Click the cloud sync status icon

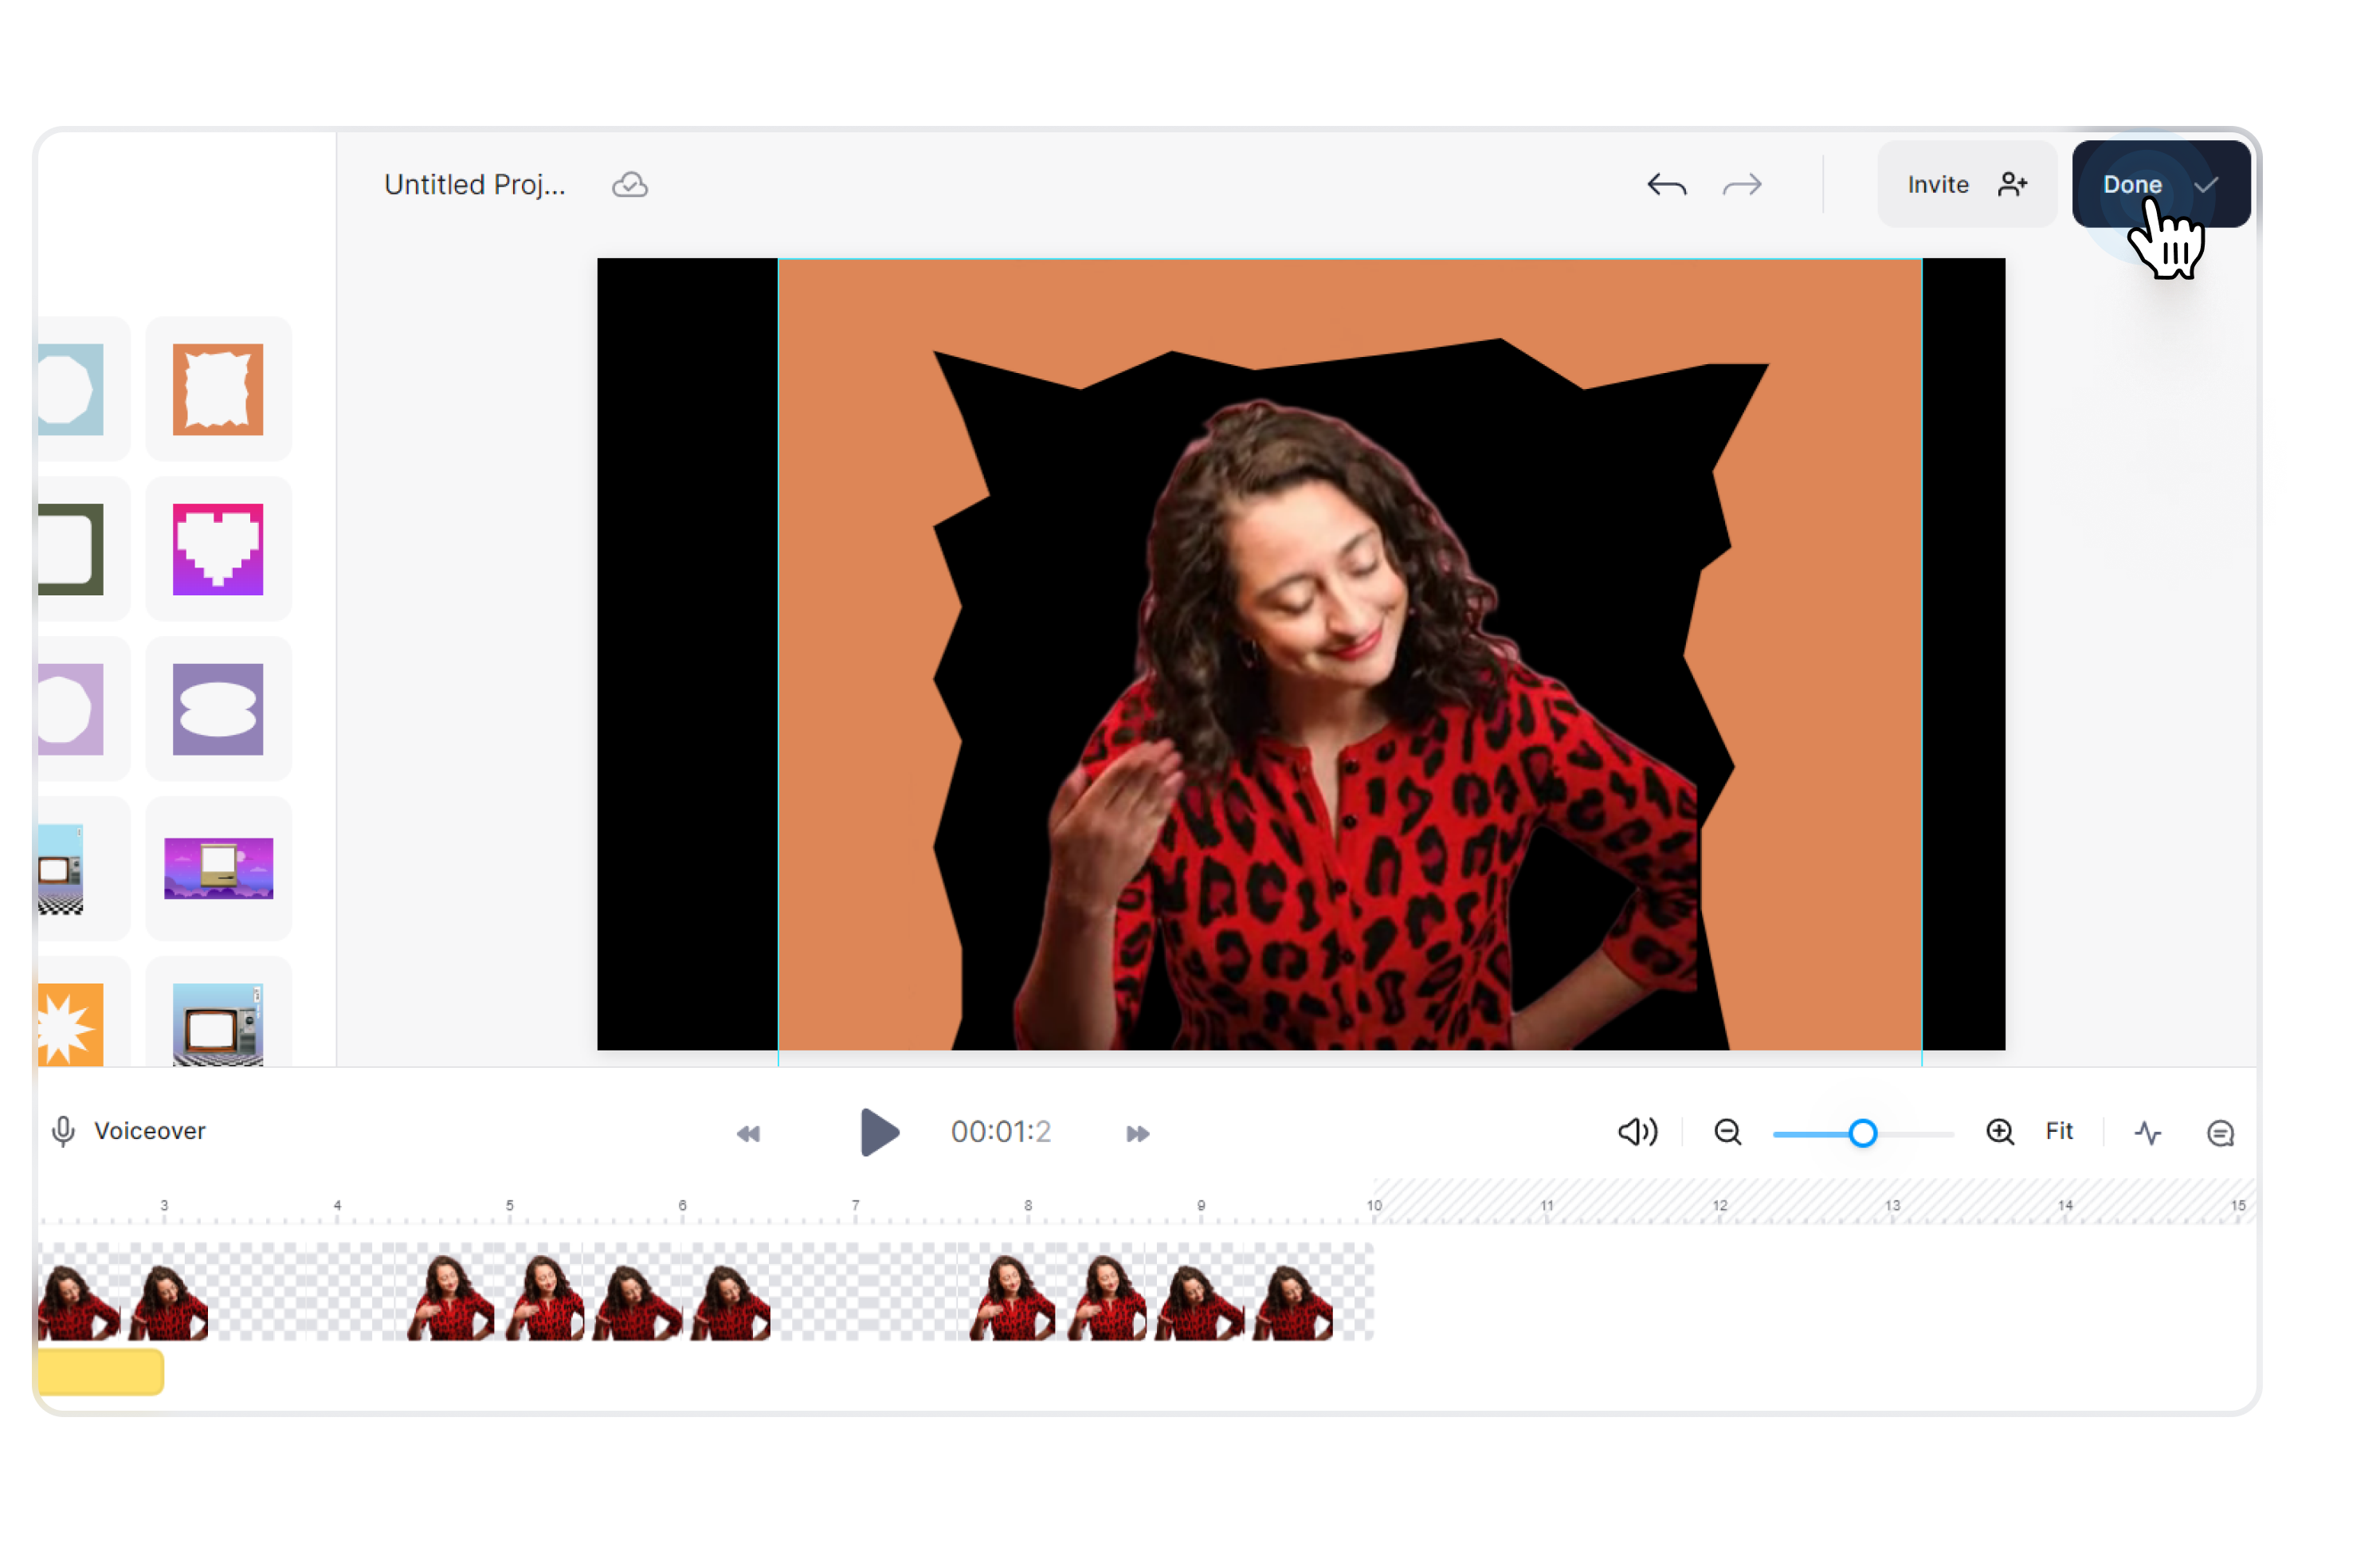point(630,185)
